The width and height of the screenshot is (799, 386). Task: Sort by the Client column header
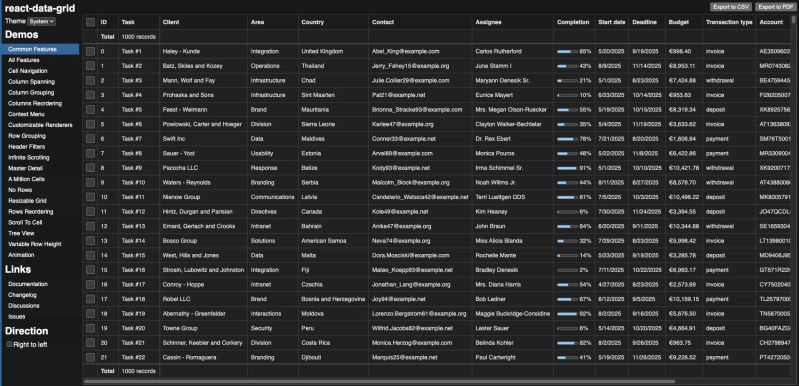pos(203,22)
